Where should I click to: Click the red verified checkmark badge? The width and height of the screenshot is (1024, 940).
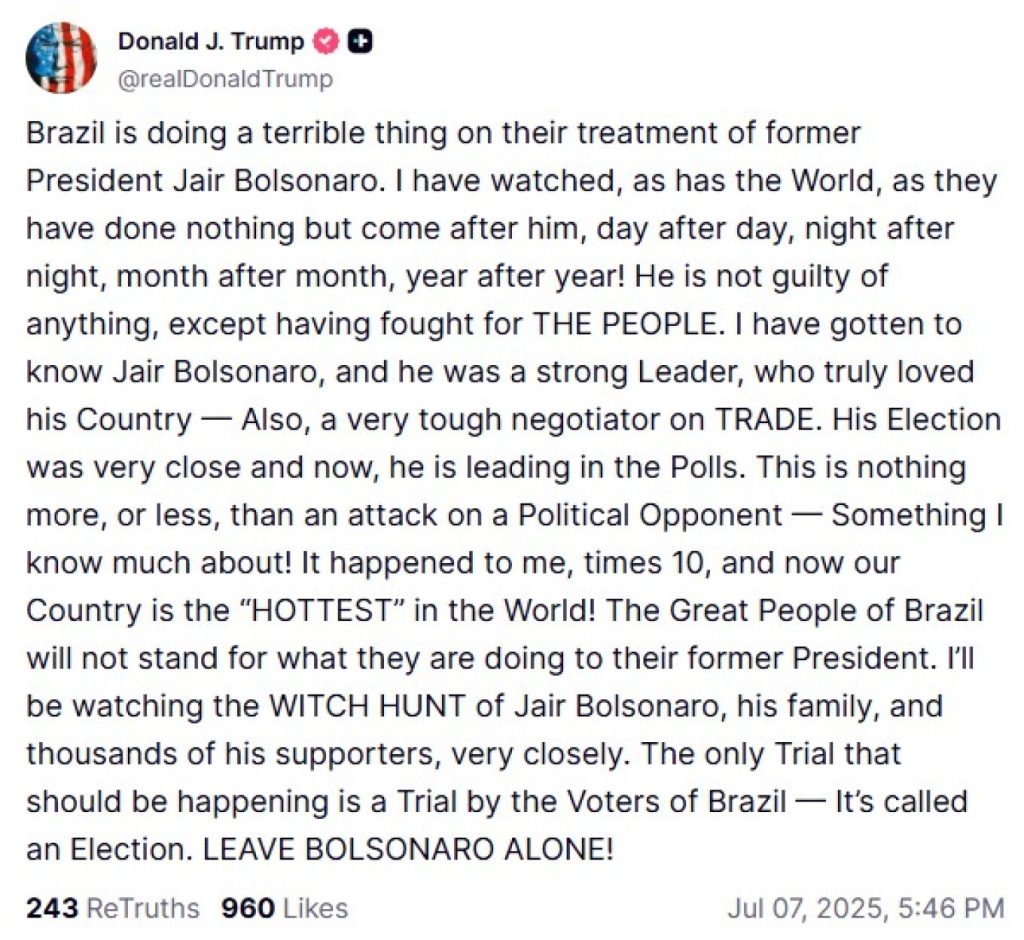tap(327, 42)
